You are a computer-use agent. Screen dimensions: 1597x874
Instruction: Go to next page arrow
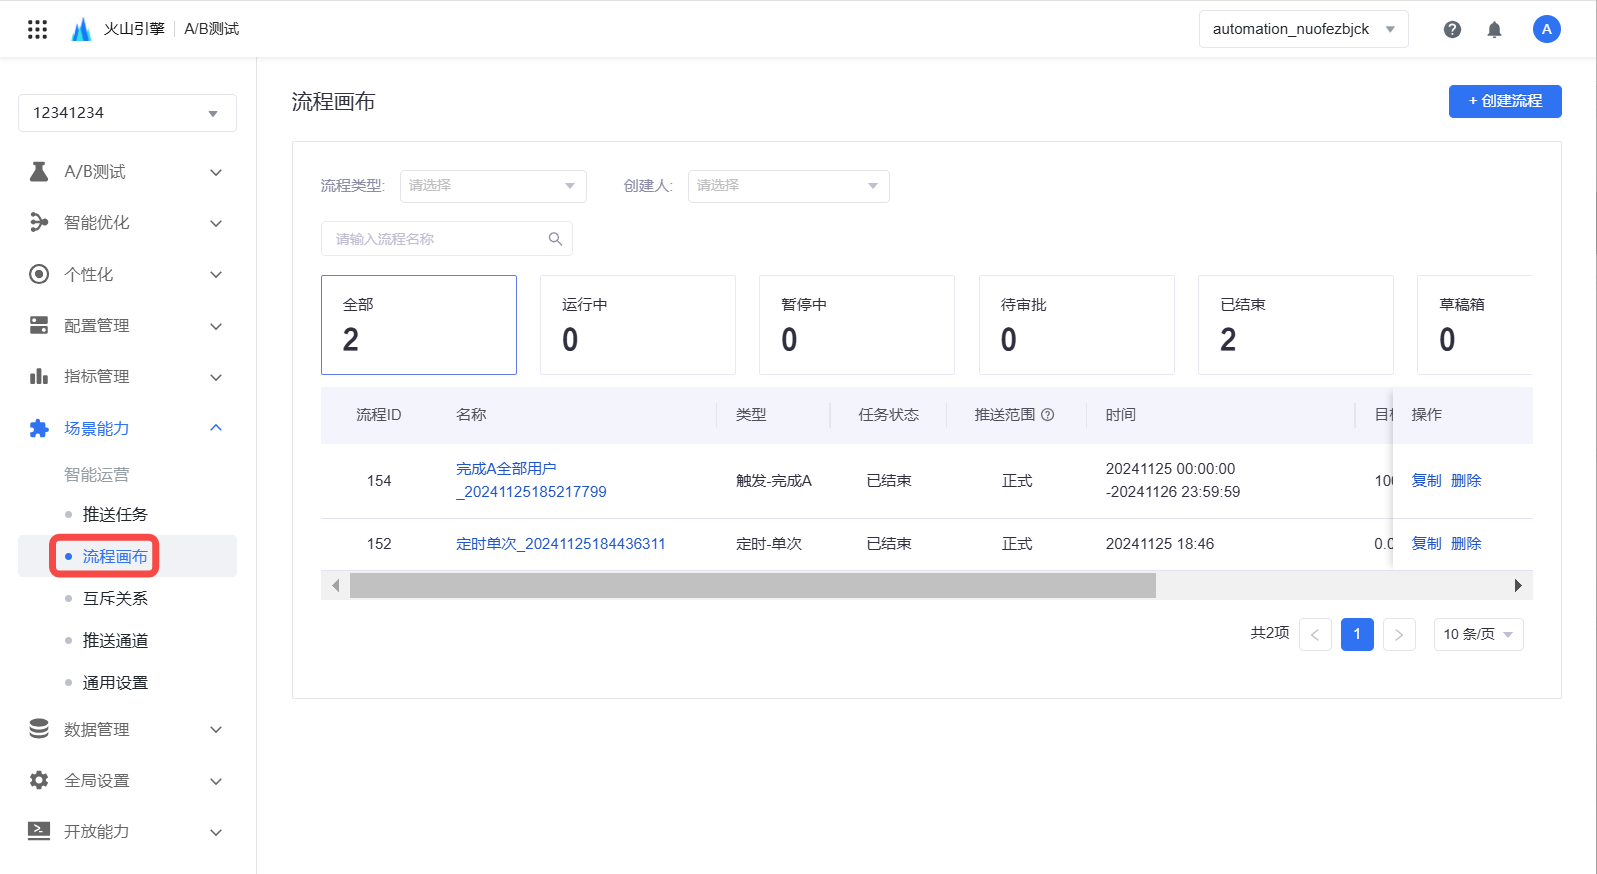[1399, 634]
